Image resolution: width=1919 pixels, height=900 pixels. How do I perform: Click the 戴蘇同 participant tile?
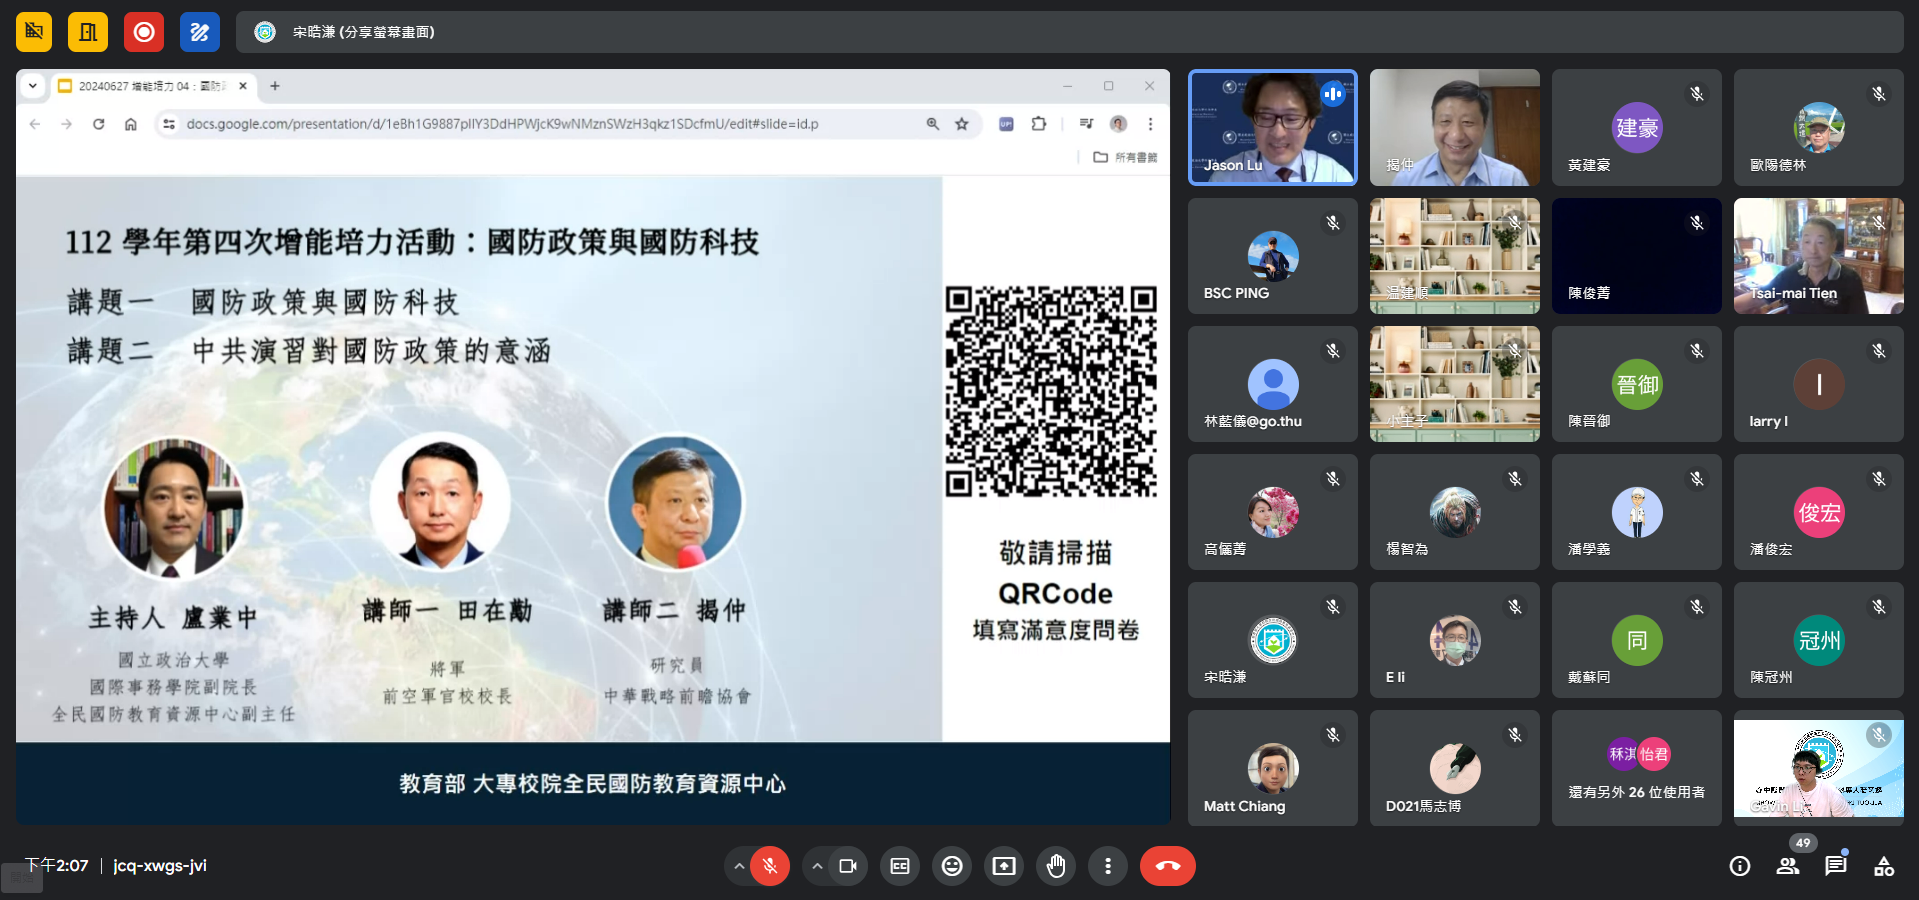[1637, 640]
